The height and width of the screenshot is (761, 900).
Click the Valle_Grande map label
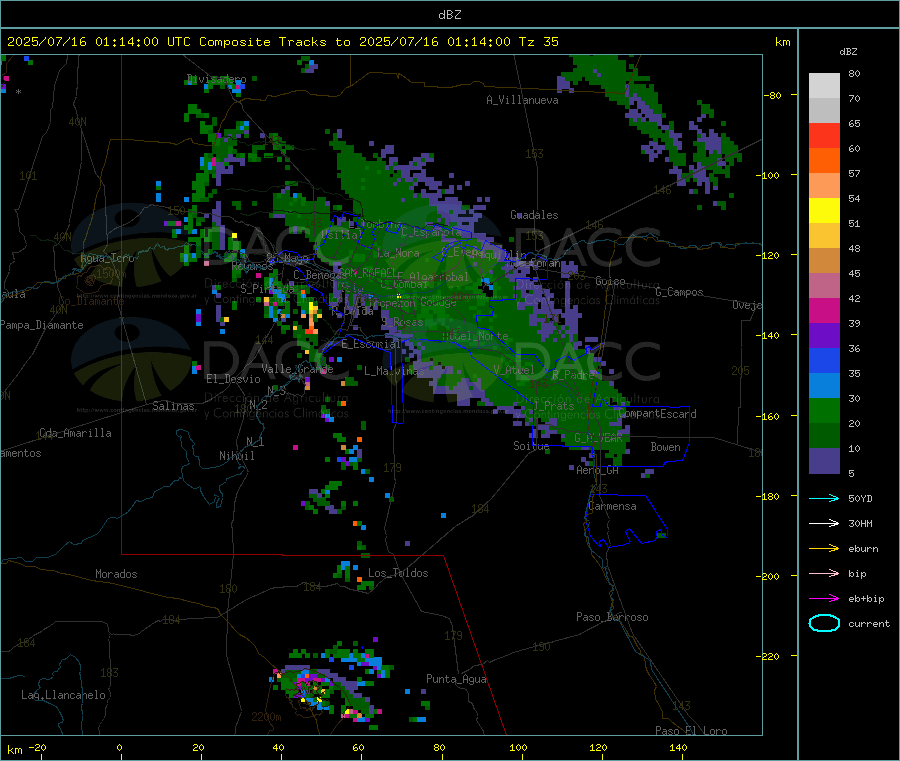point(297,368)
